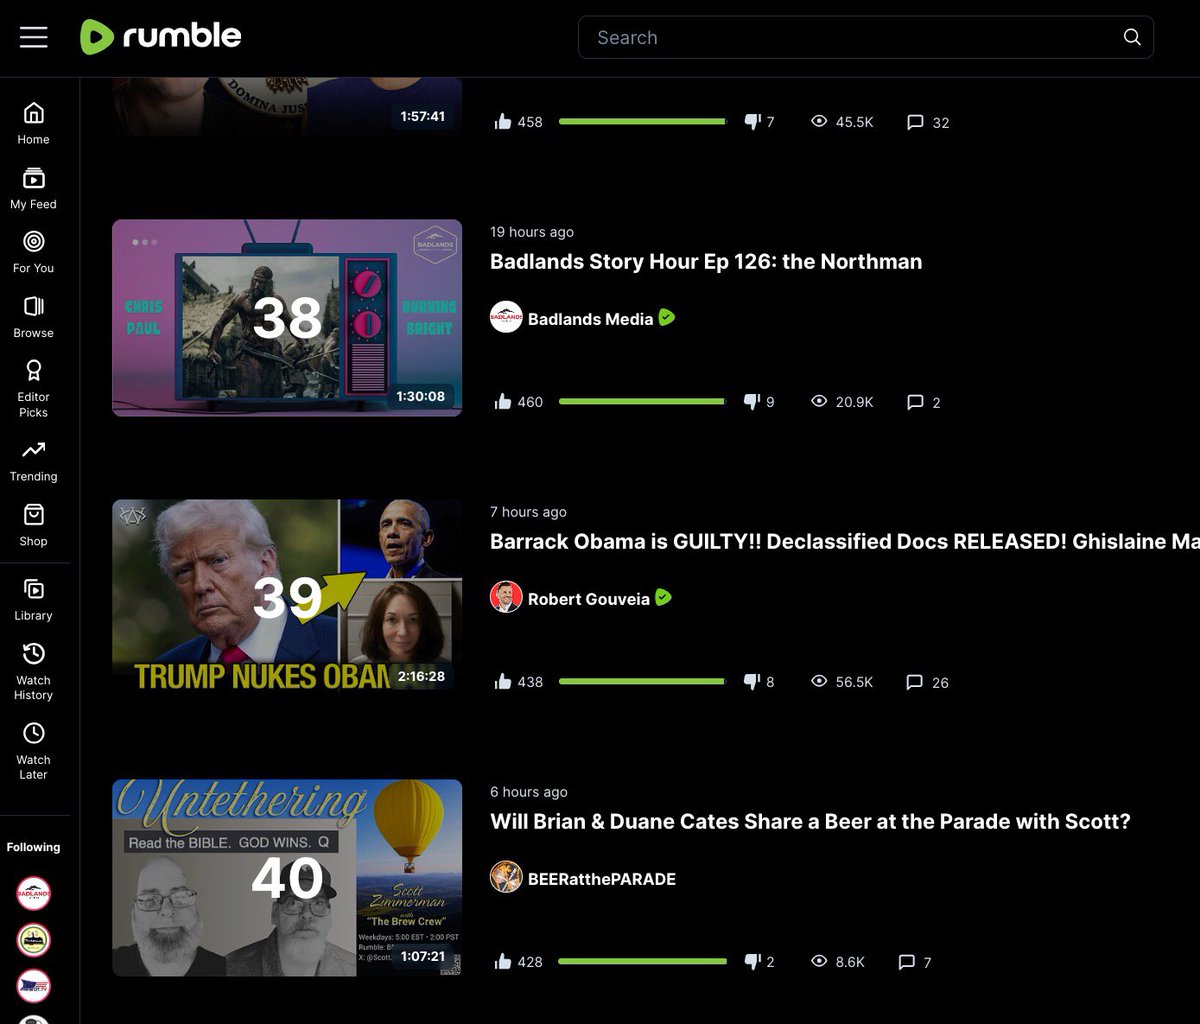Click like ratio bar for BEERatthePARADE video
Viewport: 1200px width, 1024px height.
[x=643, y=961]
